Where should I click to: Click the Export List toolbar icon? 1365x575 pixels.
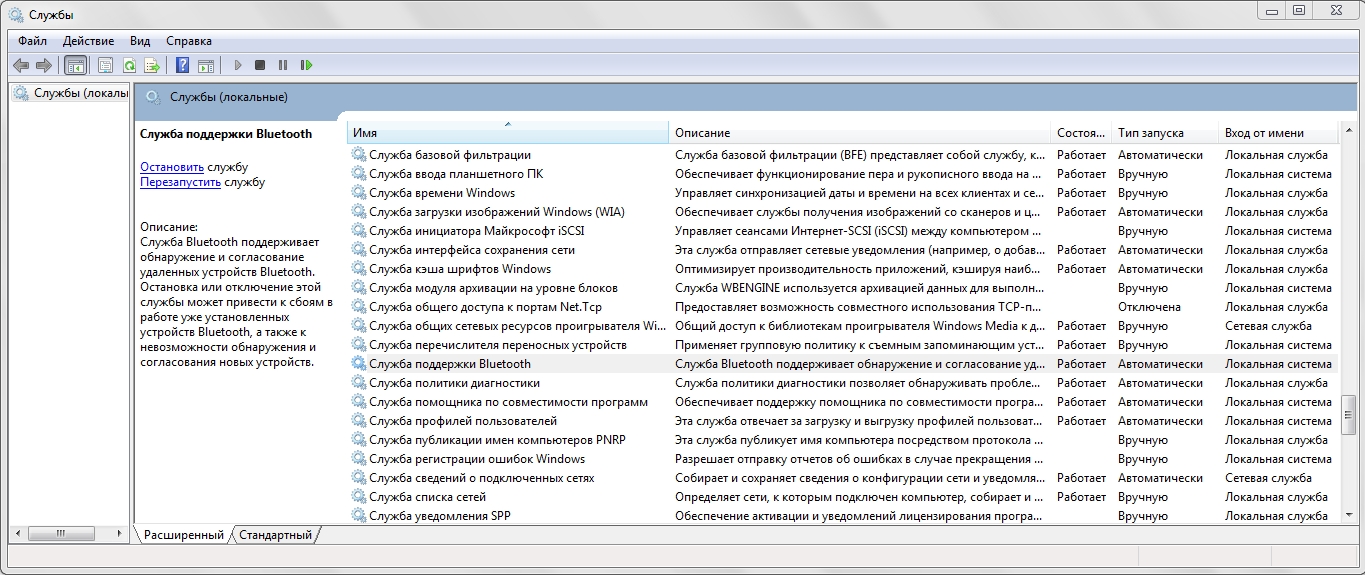click(152, 65)
